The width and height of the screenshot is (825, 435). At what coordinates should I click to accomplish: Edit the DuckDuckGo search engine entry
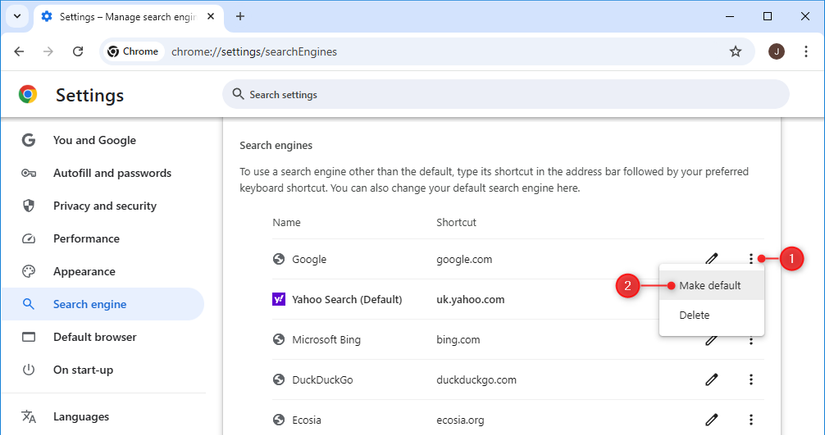click(712, 380)
